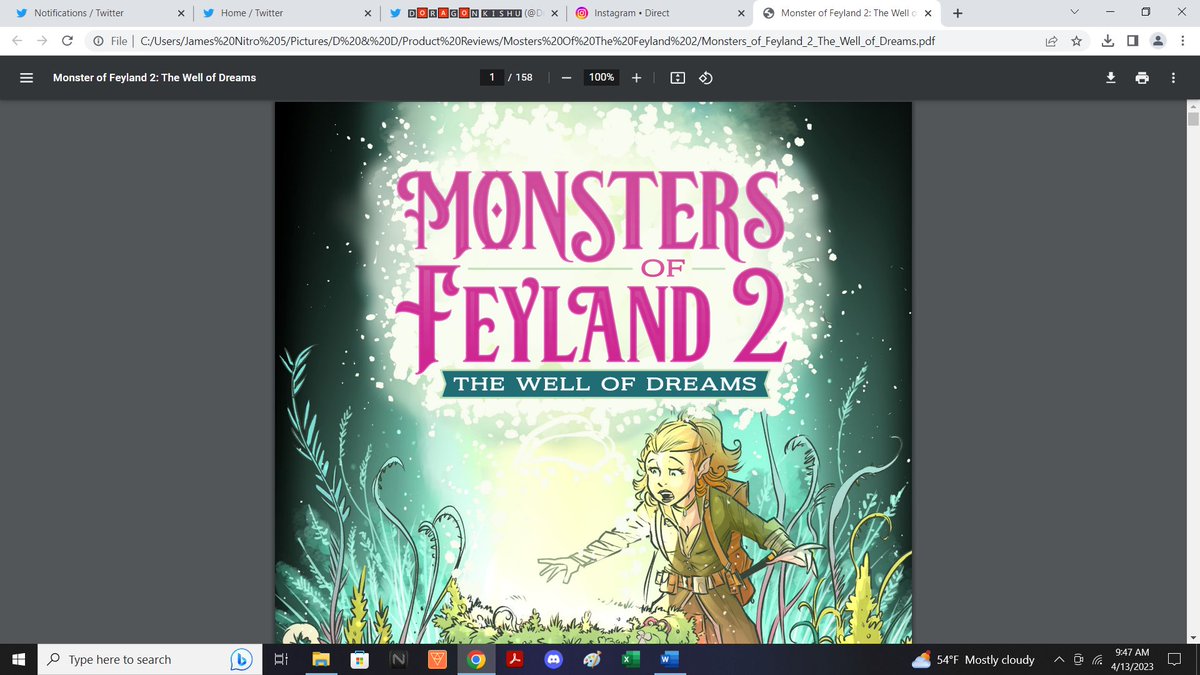Open File Explorer from taskbar
Screen dimensions: 1200x675
320,659
